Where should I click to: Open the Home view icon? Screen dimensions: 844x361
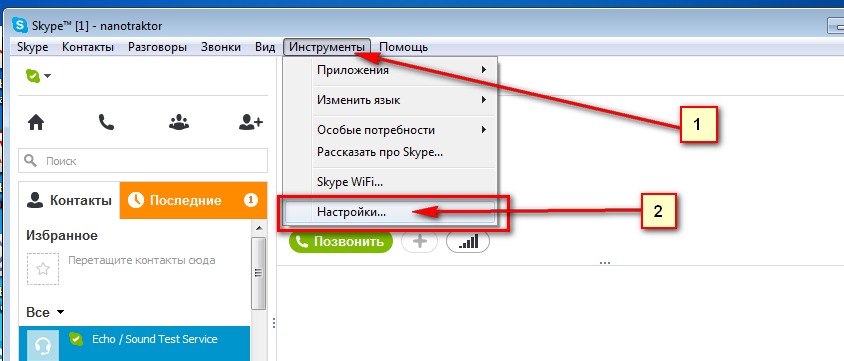pos(36,123)
